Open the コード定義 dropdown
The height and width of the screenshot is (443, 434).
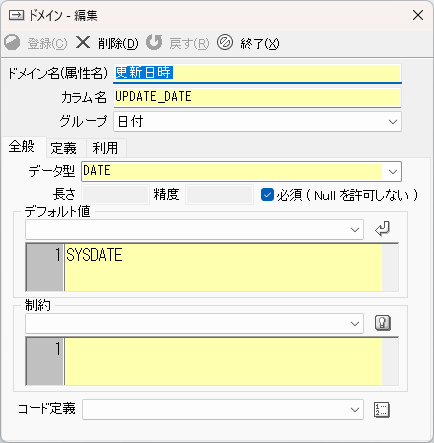click(x=223, y=410)
